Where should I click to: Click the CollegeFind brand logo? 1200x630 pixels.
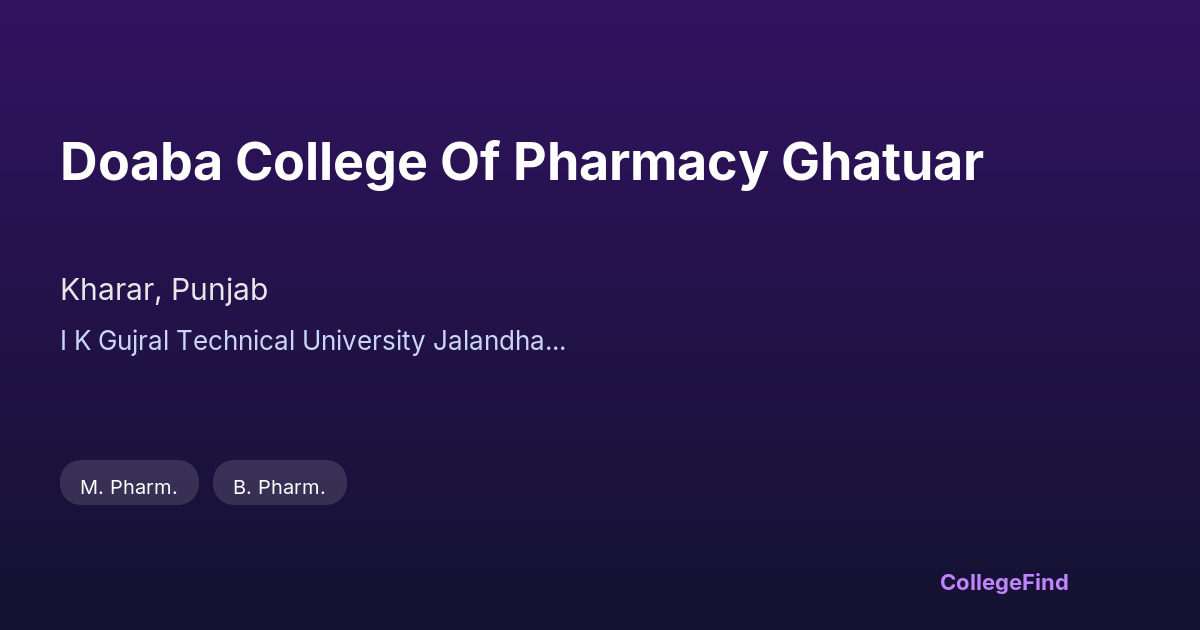[x=1003, y=582]
